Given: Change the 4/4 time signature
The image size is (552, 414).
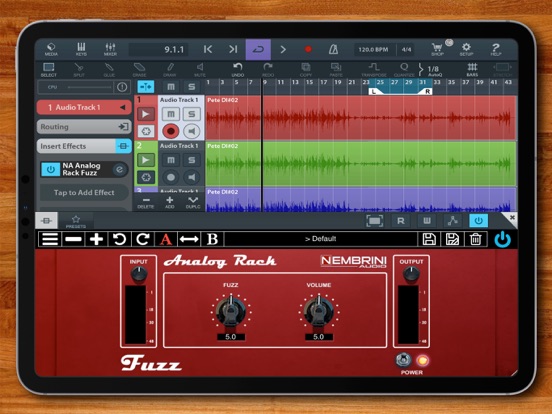Looking at the screenshot, I should point(406,50).
